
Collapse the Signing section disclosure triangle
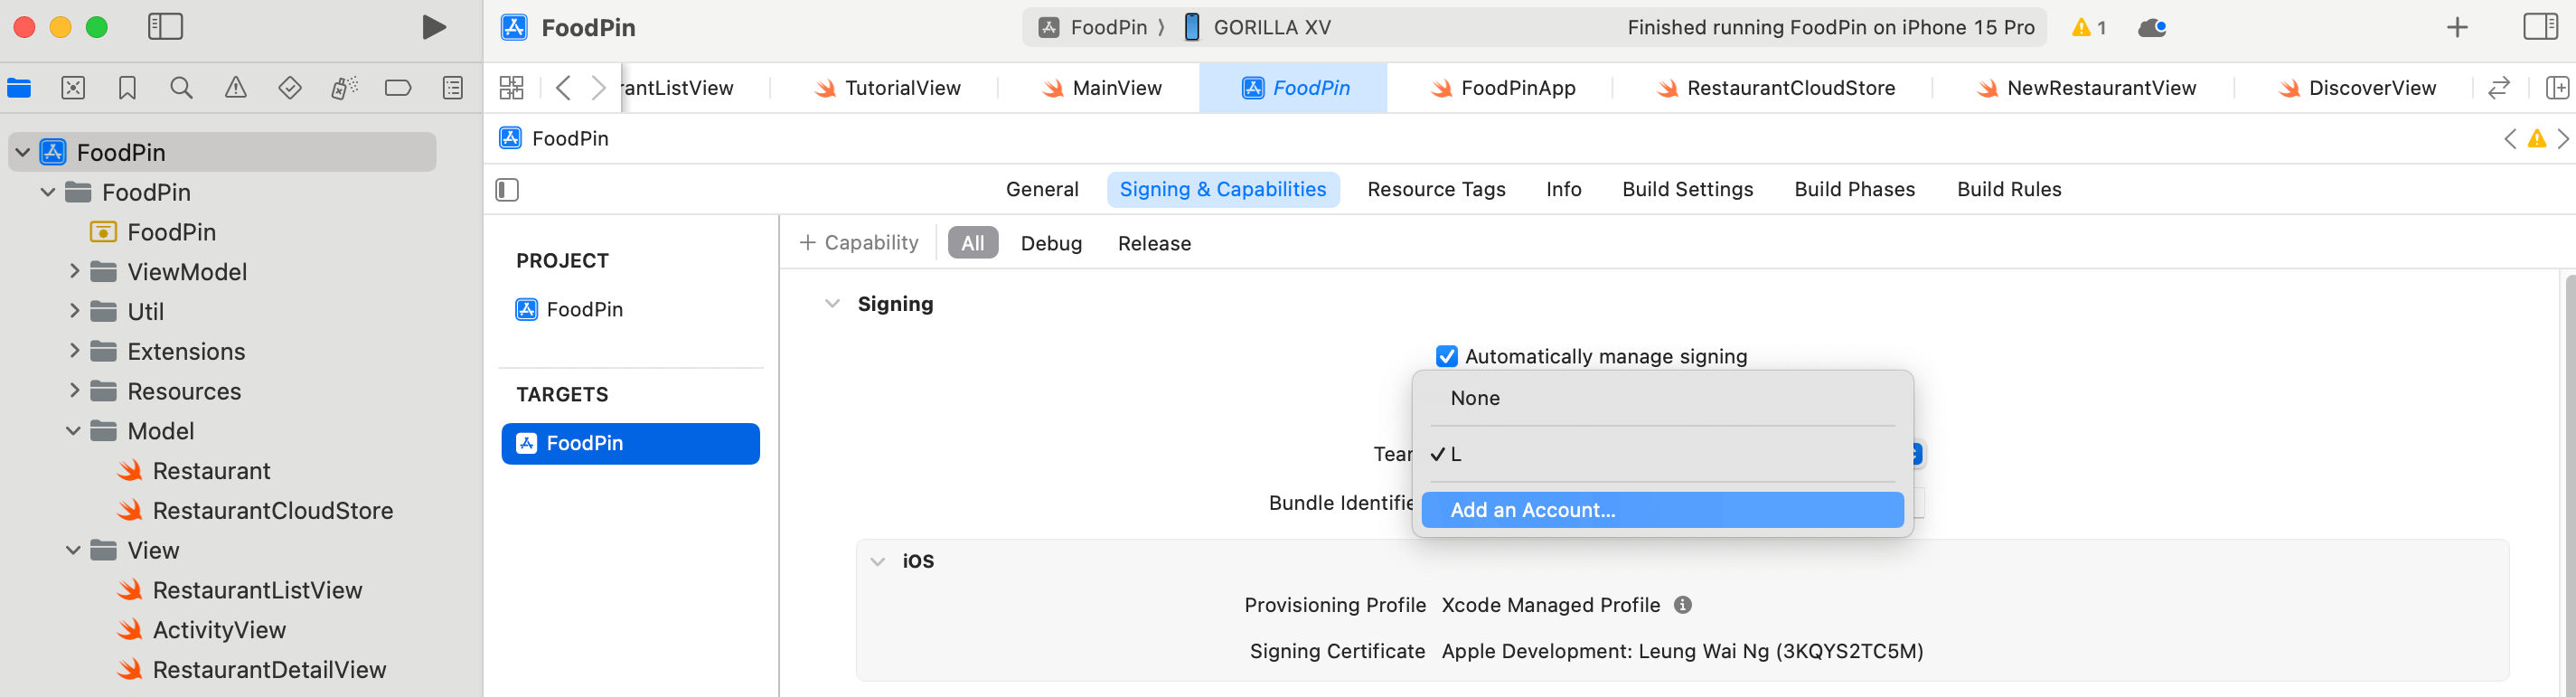click(833, 303)
